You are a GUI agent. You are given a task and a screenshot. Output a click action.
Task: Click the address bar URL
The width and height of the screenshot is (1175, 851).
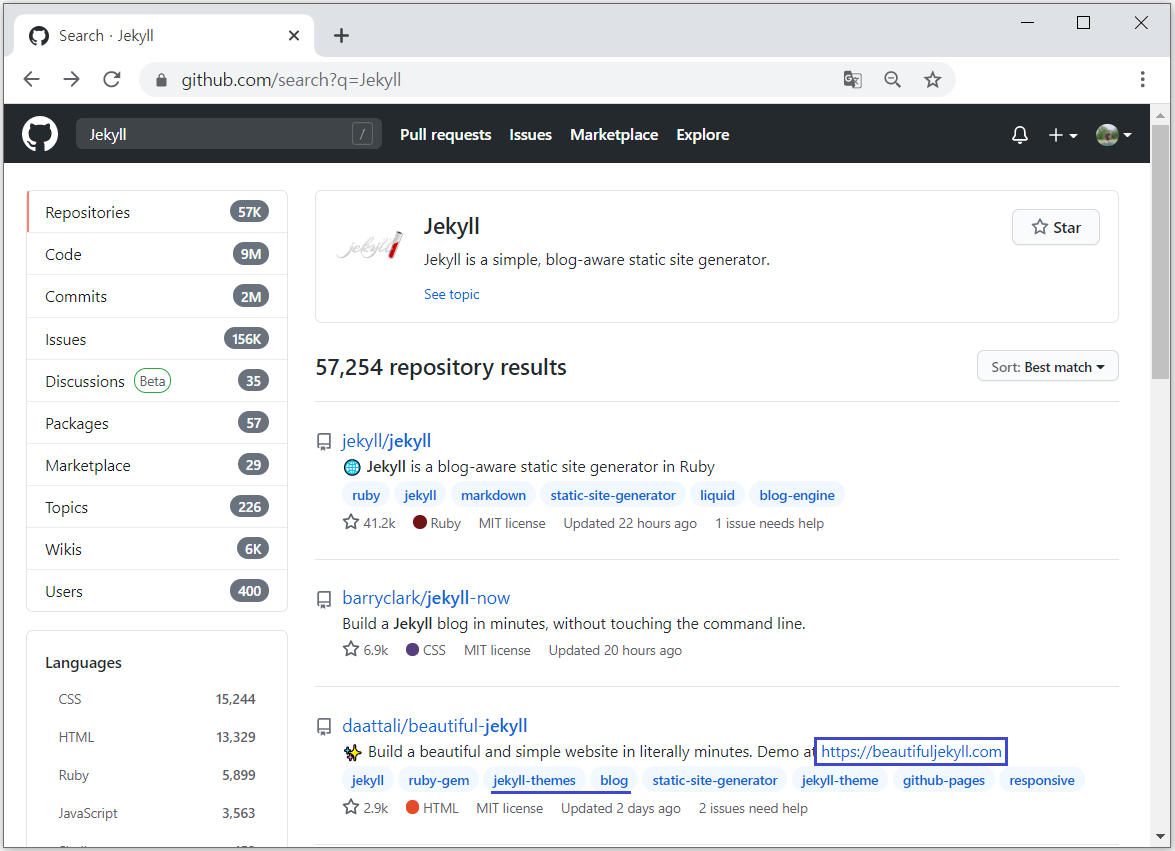[291, 80]
